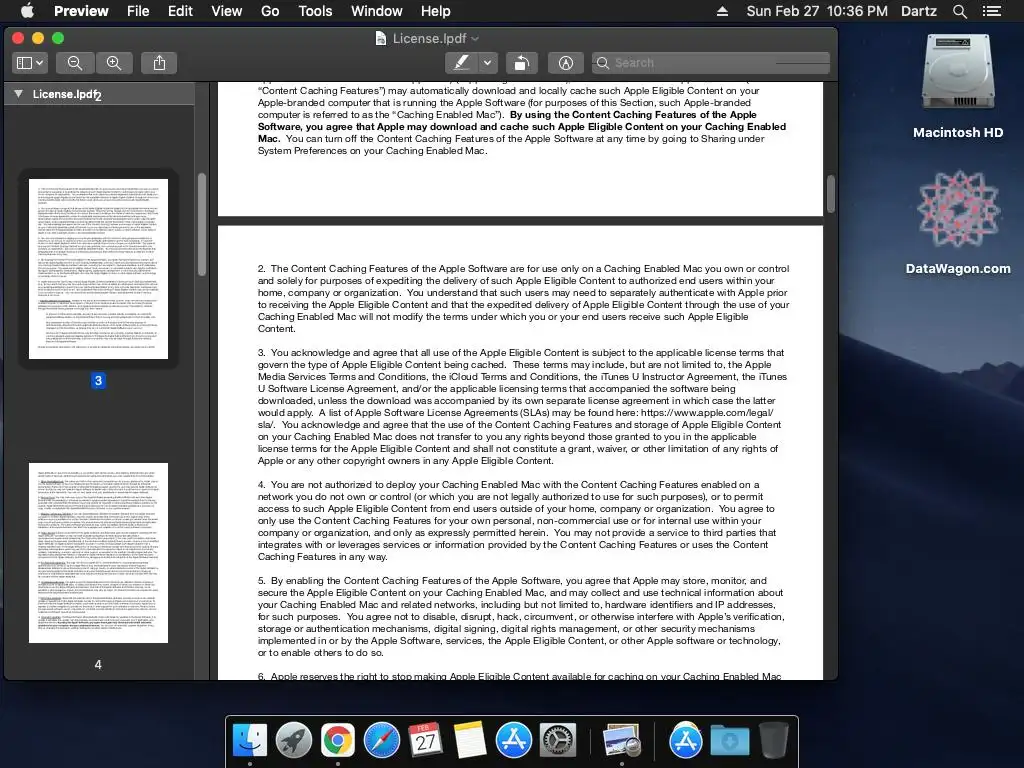Open the License.lpdf title dropdown chevron
This screenshot has height=768, width=1024.
475,39
